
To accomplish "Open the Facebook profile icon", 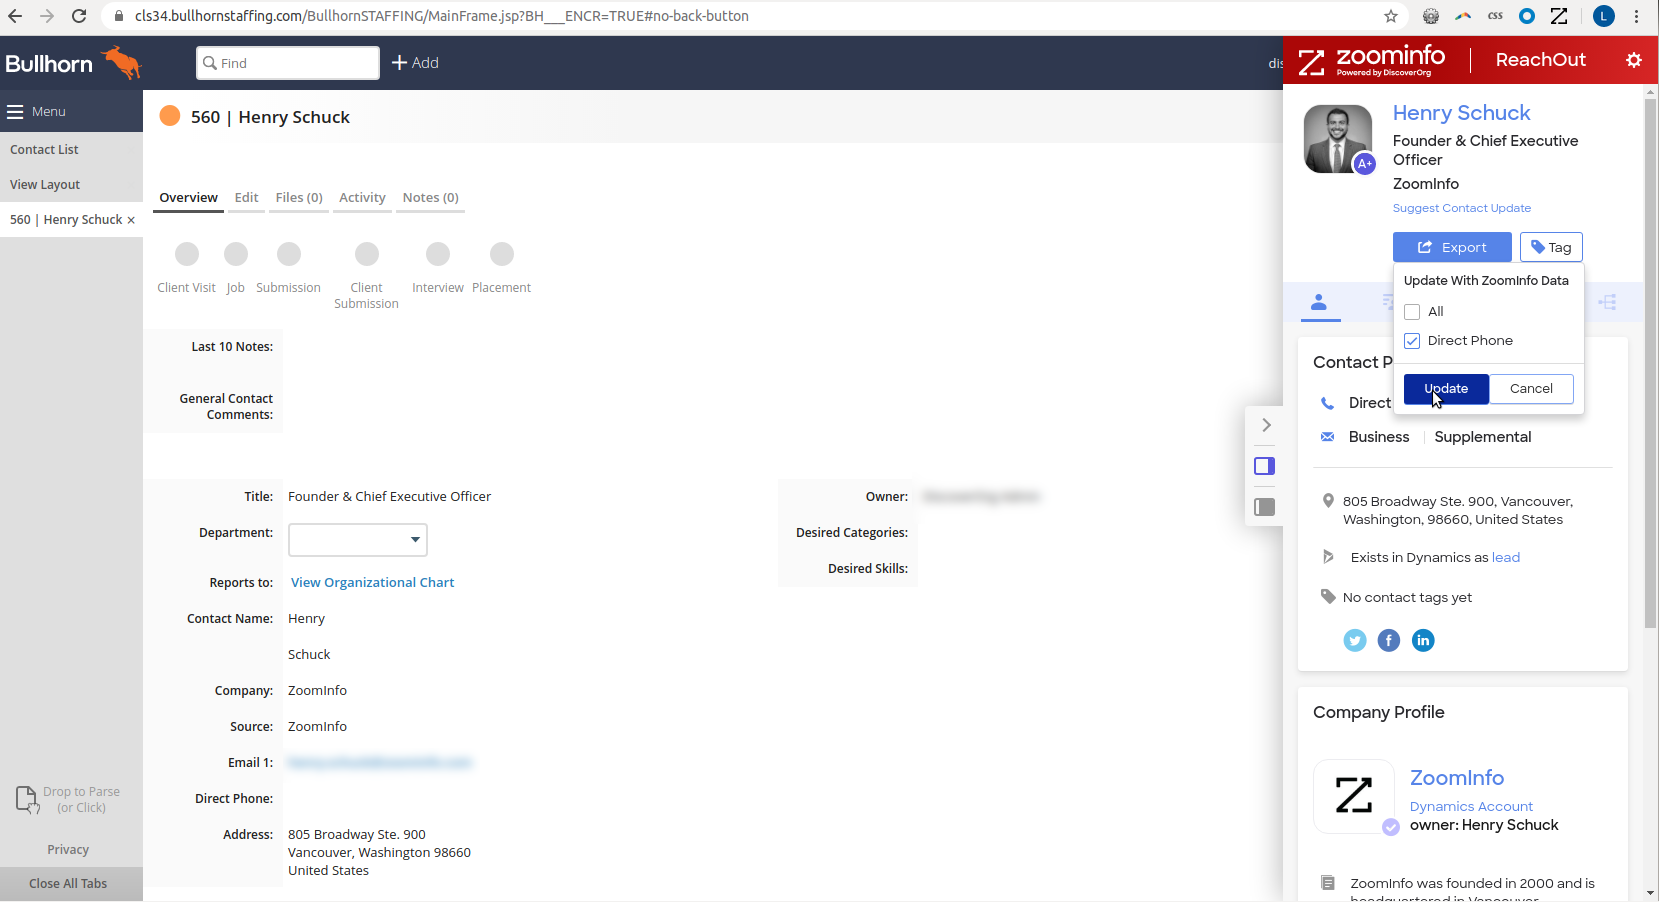I will click(x=1388, y=640).
